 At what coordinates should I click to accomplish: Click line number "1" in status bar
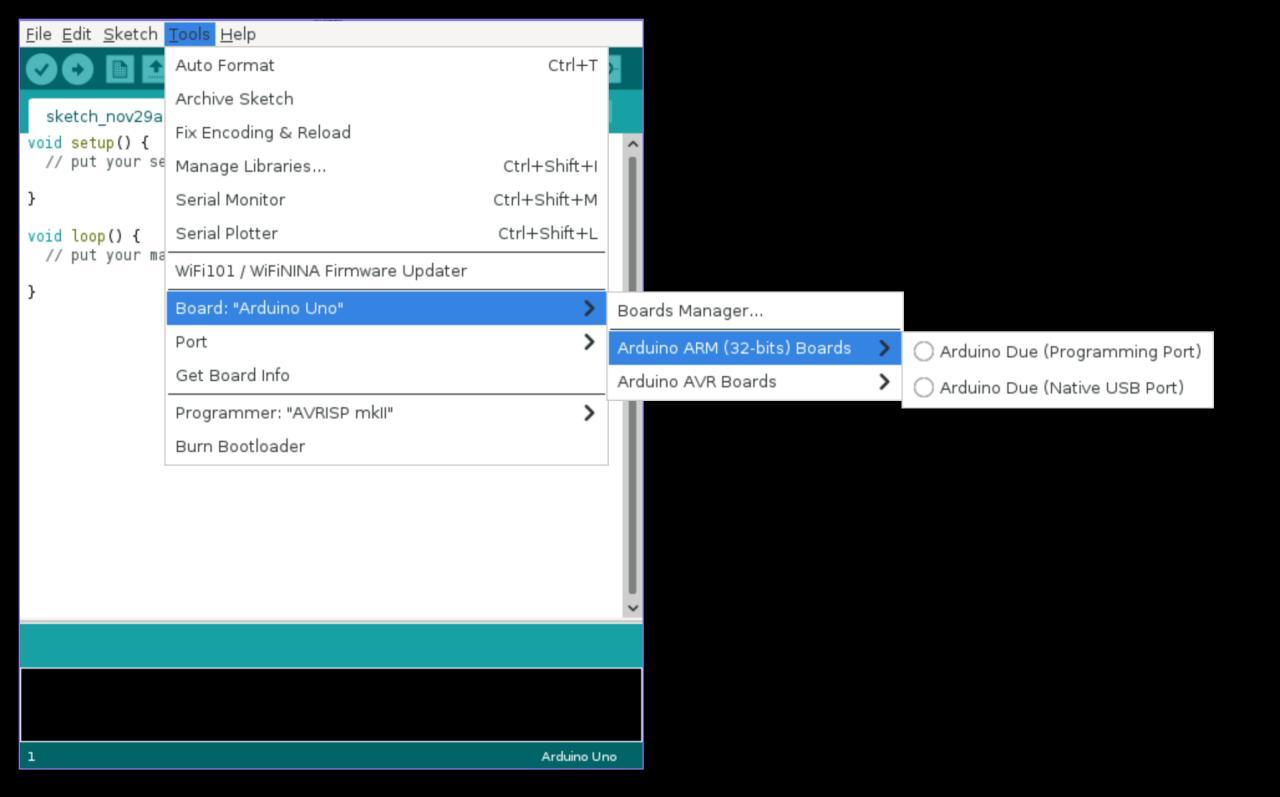click(x=31, y=756)
